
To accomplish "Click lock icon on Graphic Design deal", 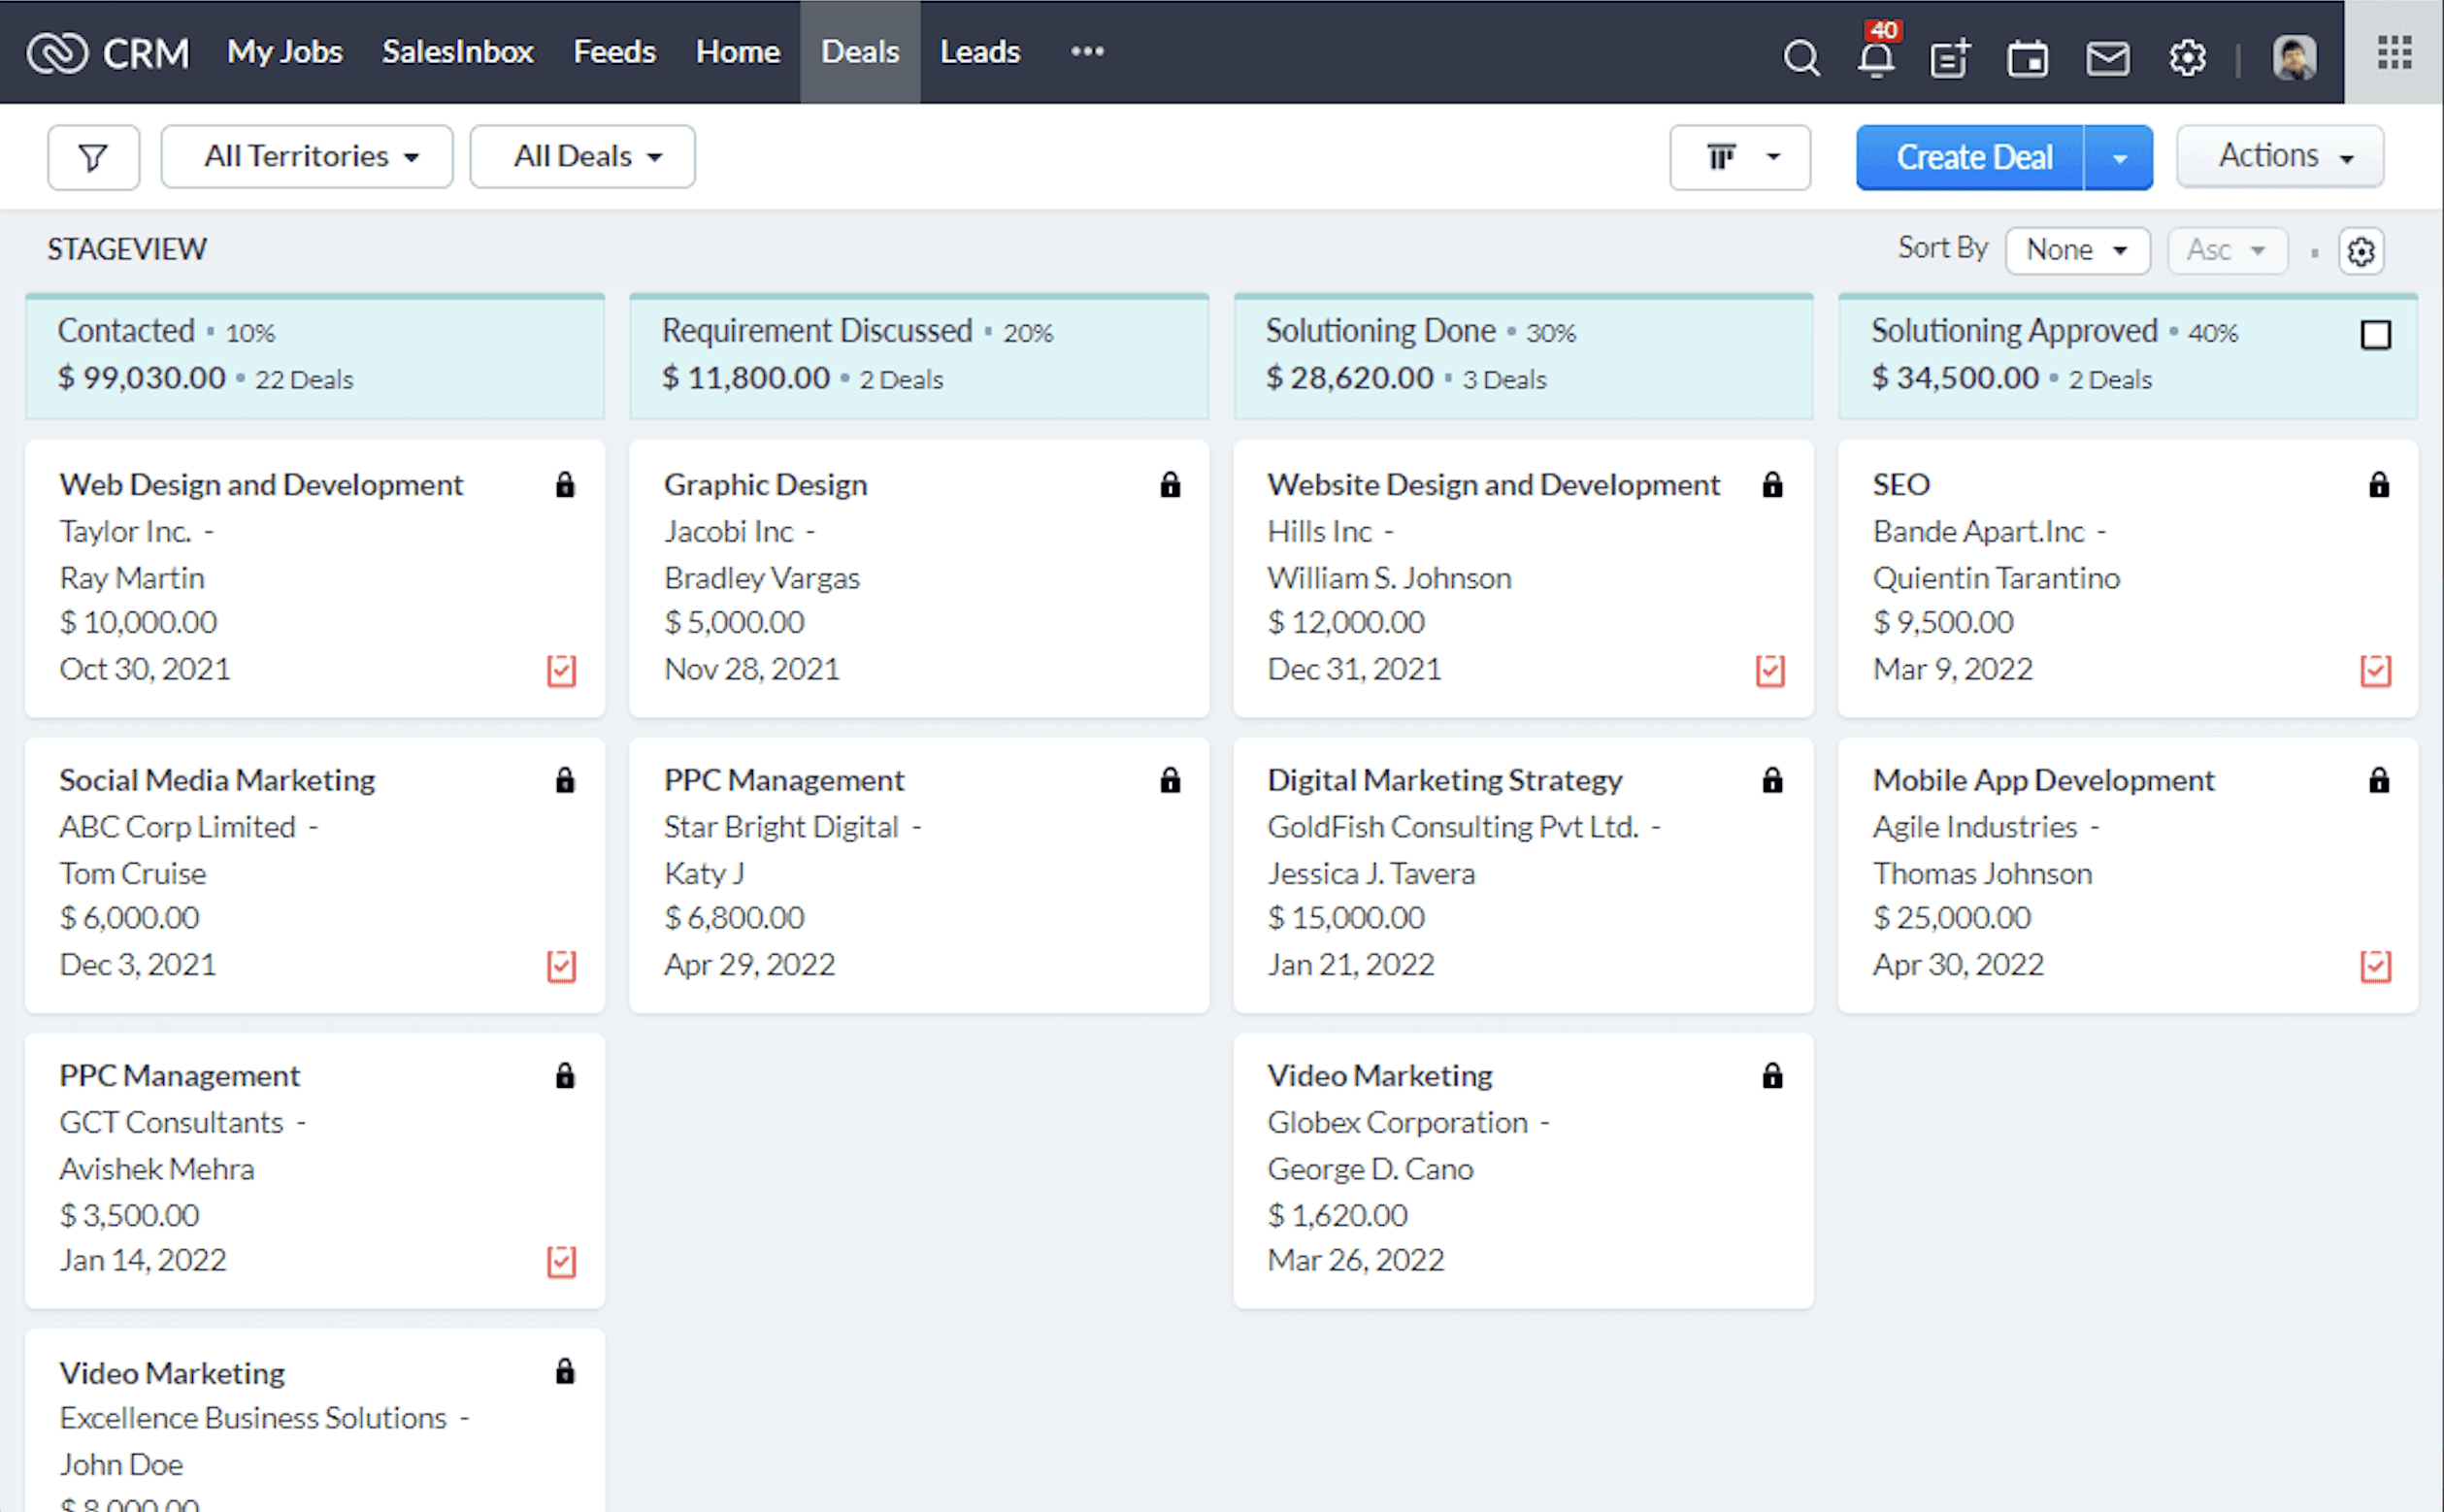I will tap(1170, 485).
